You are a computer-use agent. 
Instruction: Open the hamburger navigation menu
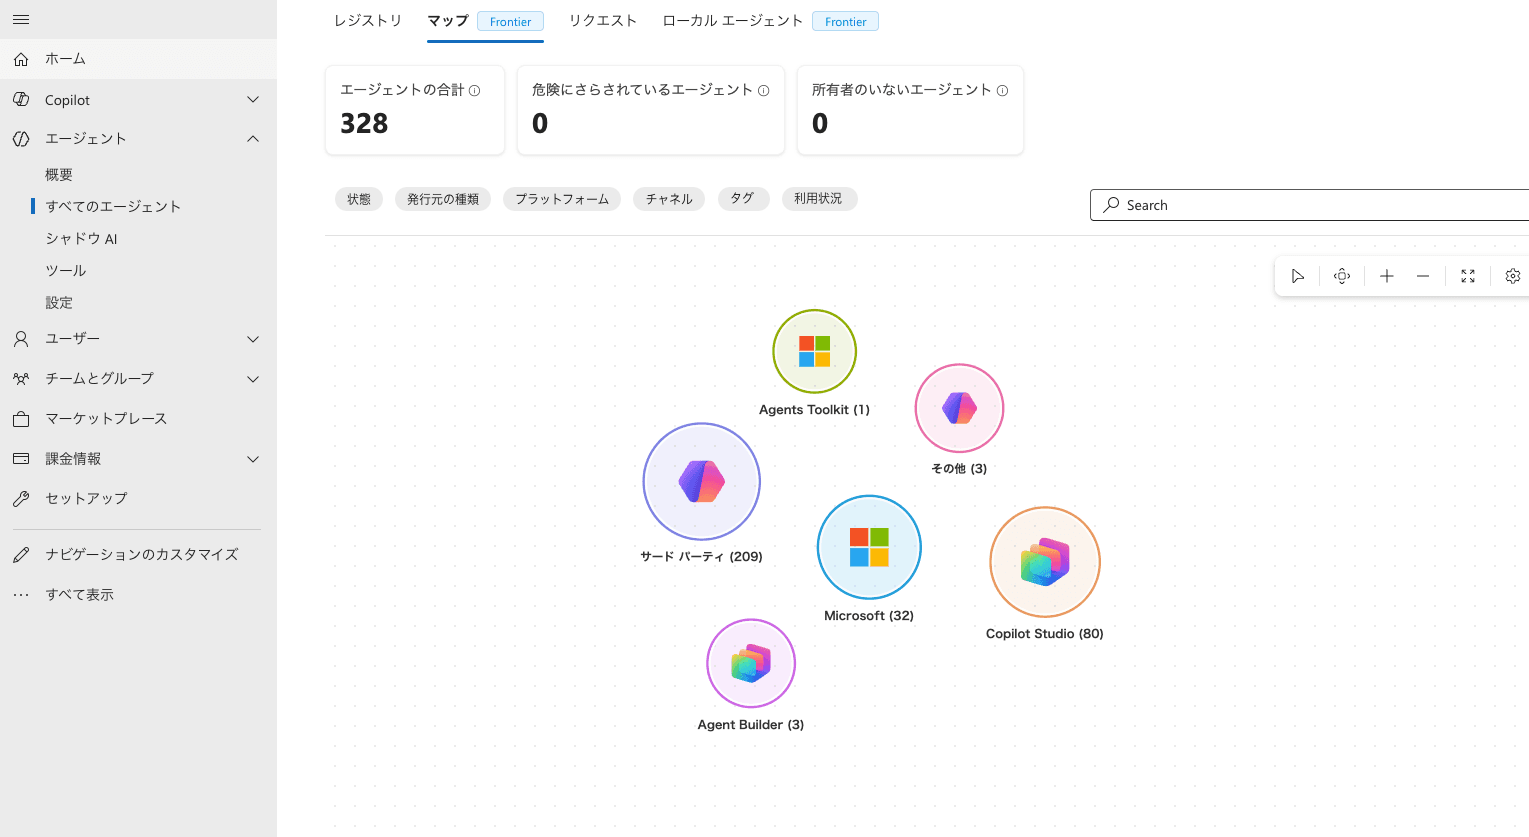(21, 20)
